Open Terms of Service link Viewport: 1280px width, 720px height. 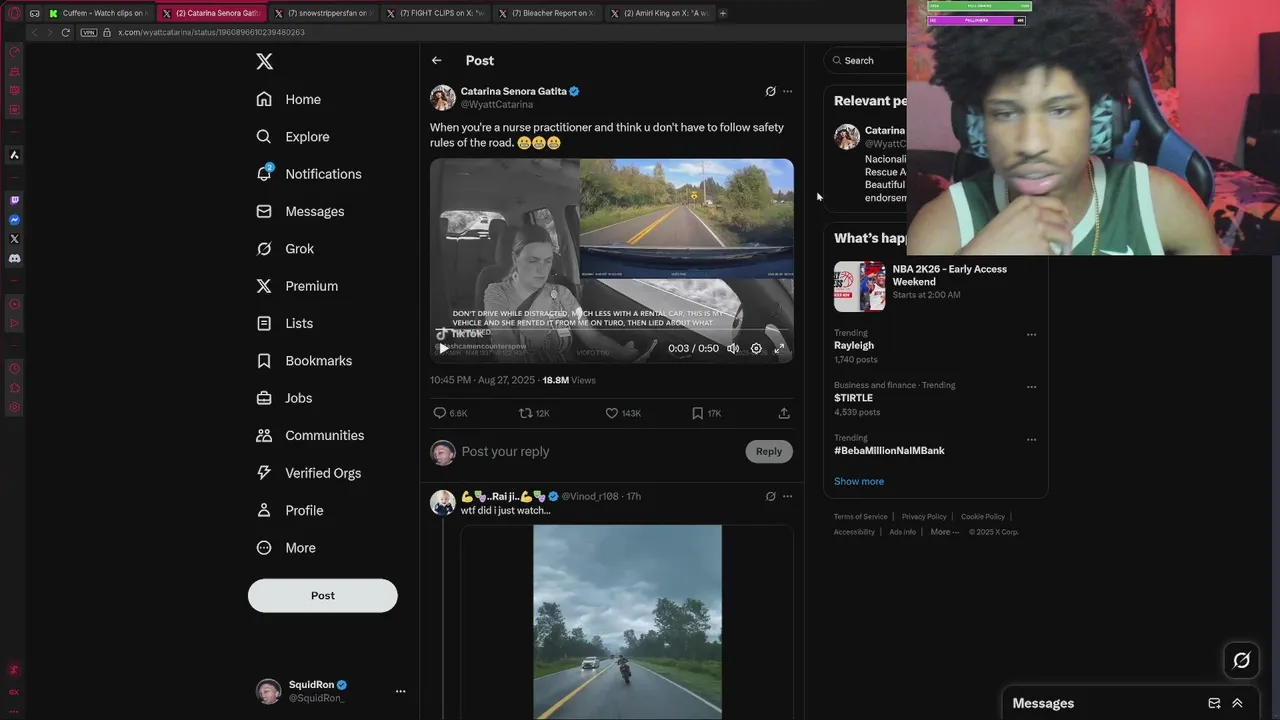[861, 517]
